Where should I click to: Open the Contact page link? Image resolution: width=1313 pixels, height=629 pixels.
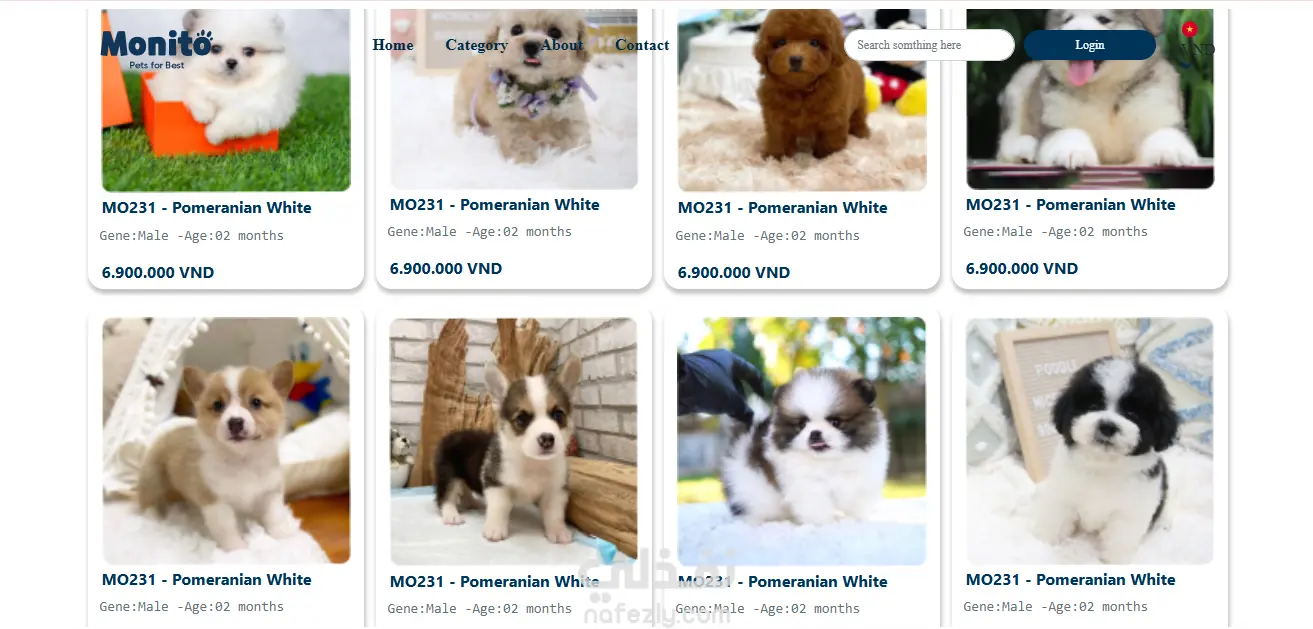[642, 45]
